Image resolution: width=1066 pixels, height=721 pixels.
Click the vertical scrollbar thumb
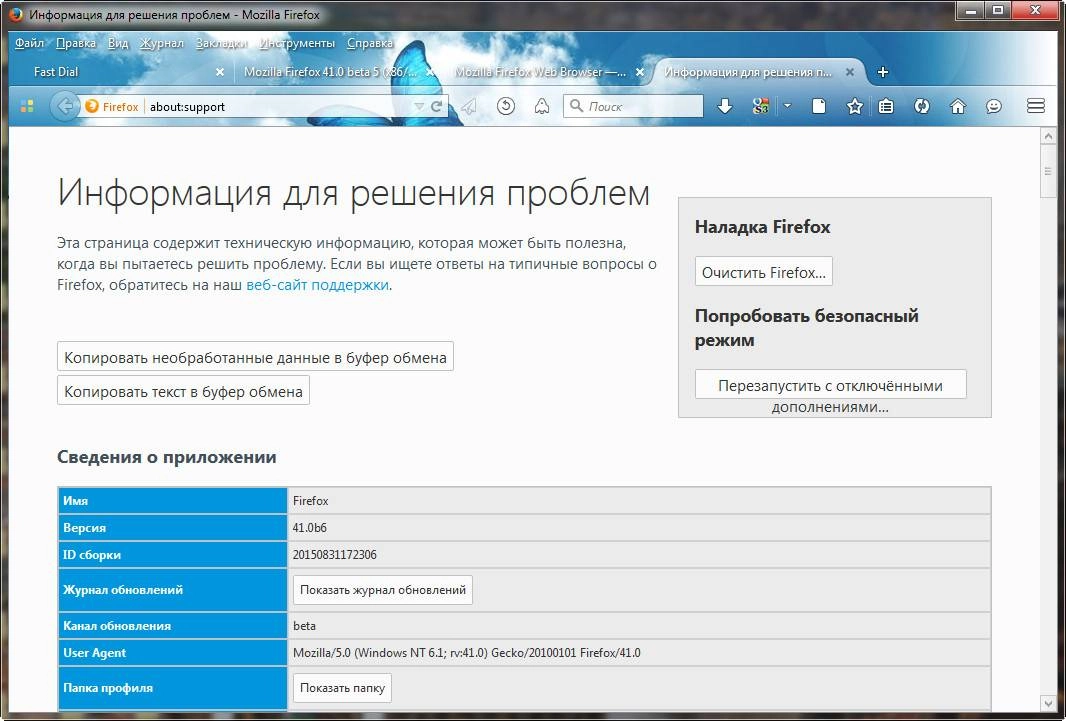click(1048, 171)
